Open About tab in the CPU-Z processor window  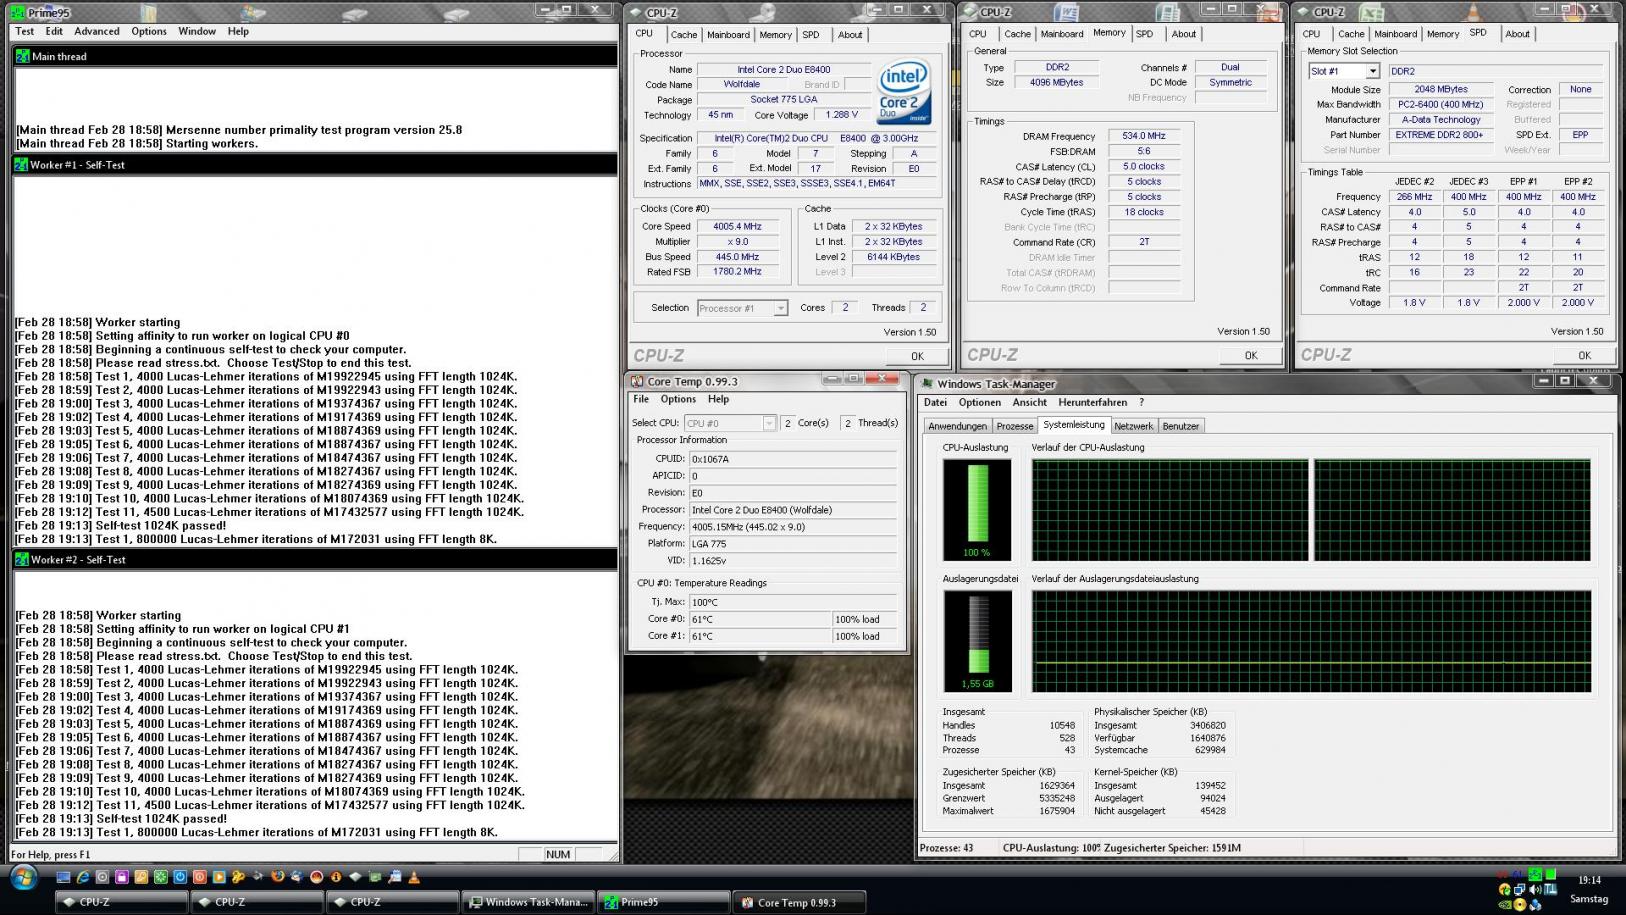pyautogui.click(x=850, y=35)
